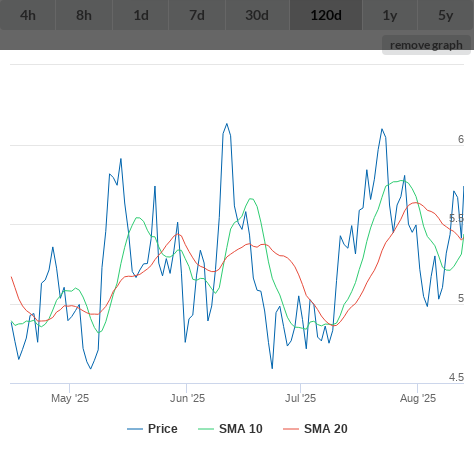This screenshot has width=474, height=455.
Task: Choose the 1d range tab
Action: [141, 15]
